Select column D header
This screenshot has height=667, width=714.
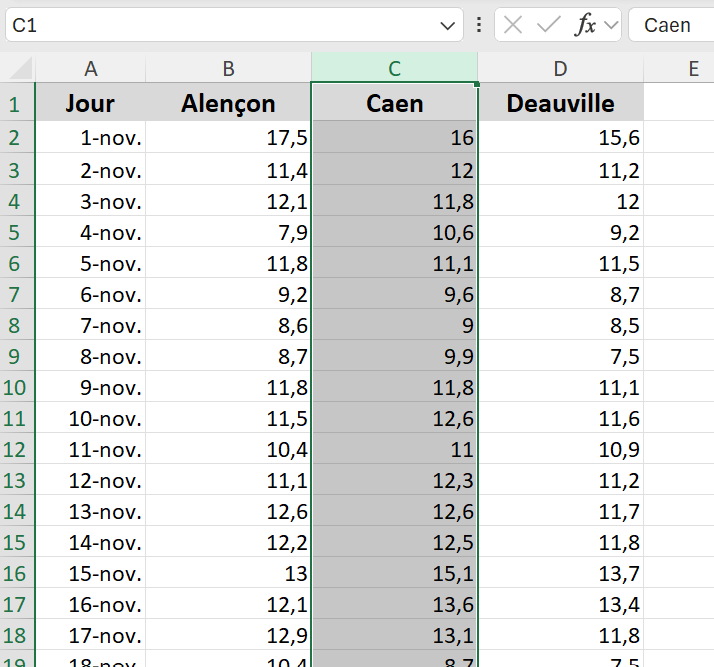click(x=560, y=68)
